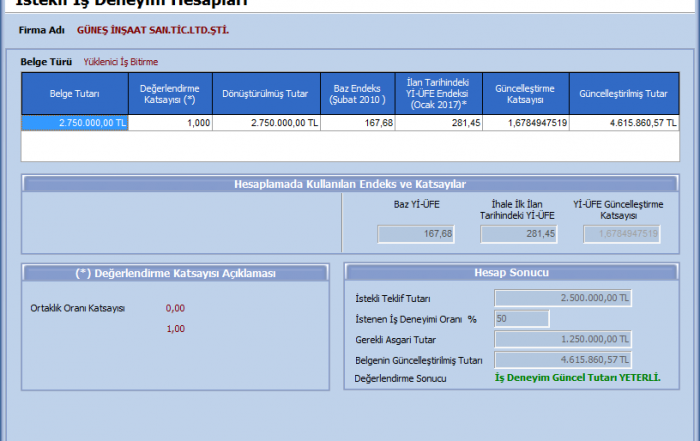The height and width of the screenshot is (441, 700).
Task: Select the highlighted Belge Tutarı cell in the table
Action: [75, 123]
